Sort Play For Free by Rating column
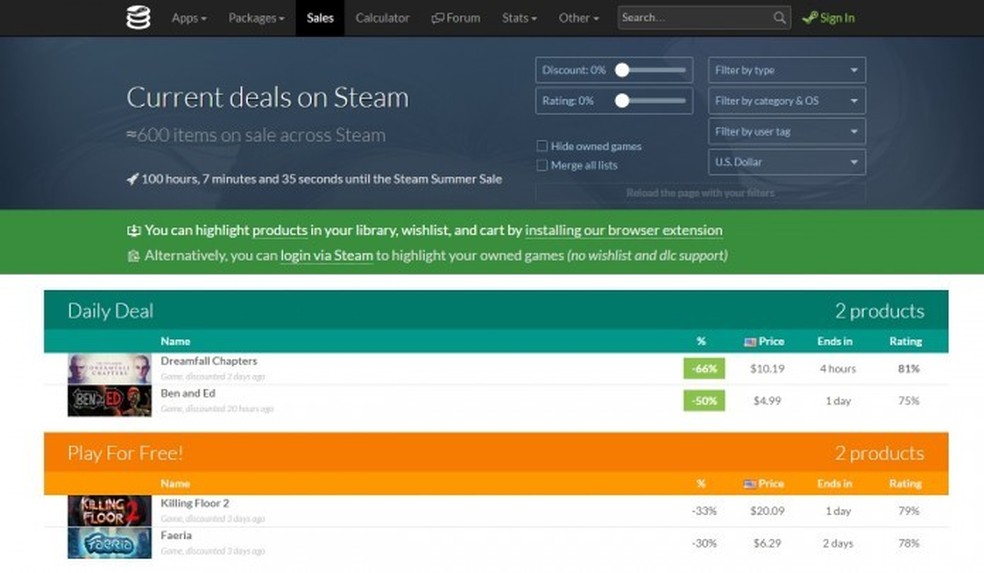The height and width of the screenshot is (573, 984). (906, 483)
